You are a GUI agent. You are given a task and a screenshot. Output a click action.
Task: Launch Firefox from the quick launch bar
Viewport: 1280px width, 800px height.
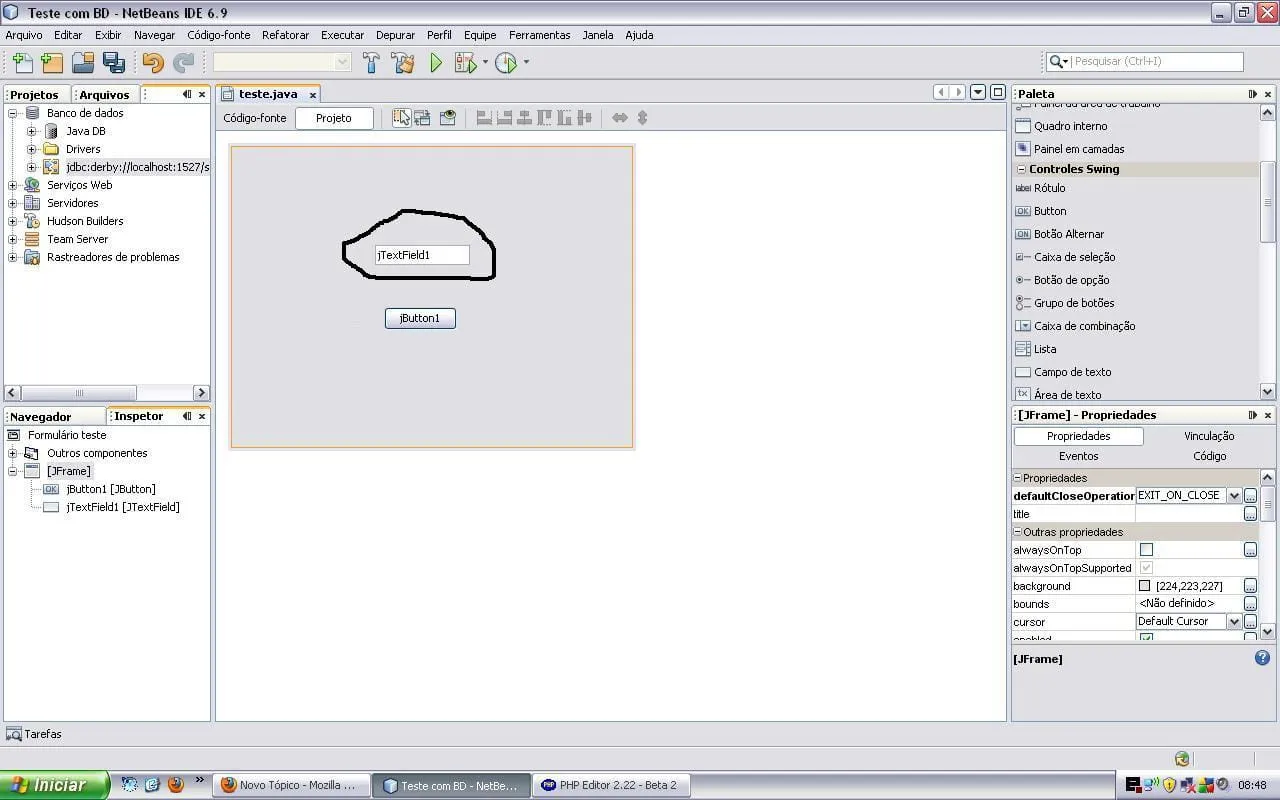pyautogui.click(x=176, y=785)
